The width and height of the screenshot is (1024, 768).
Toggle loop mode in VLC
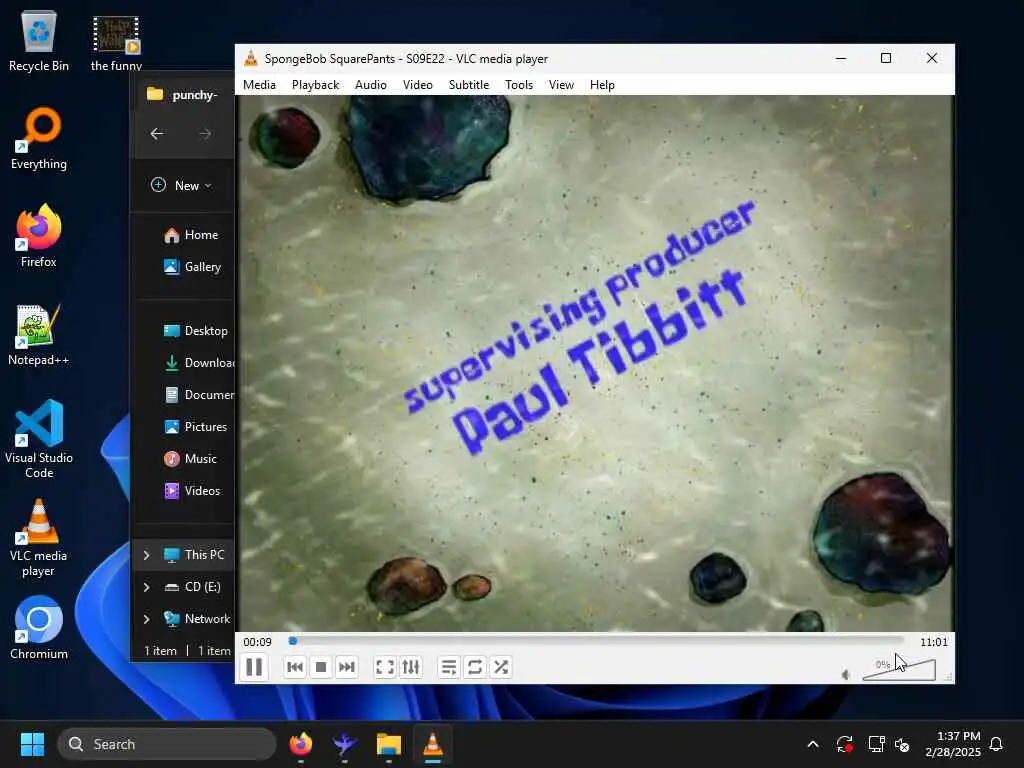click(x=475, y=667)
